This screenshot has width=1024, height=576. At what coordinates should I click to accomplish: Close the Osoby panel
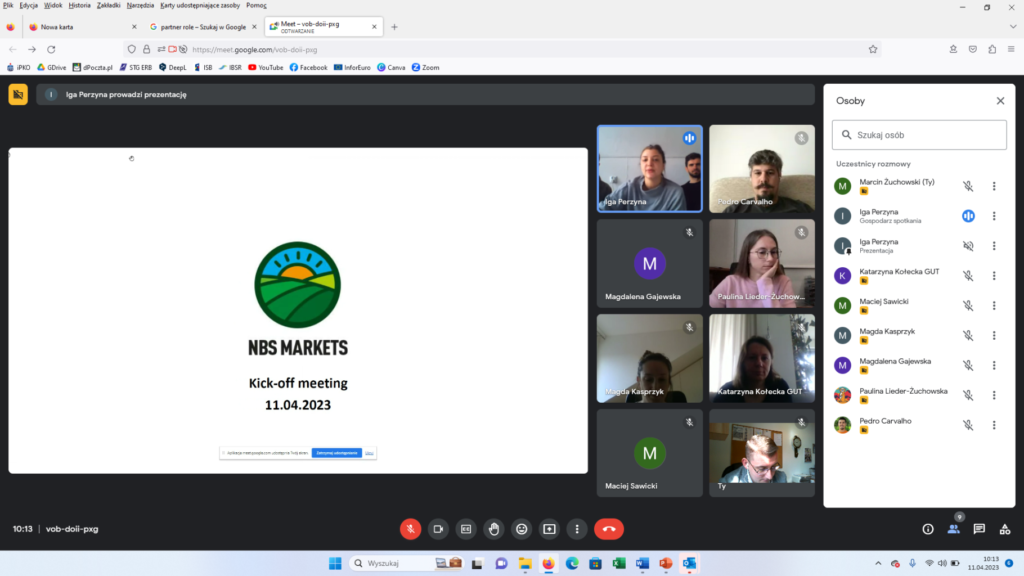(1000, 101)
